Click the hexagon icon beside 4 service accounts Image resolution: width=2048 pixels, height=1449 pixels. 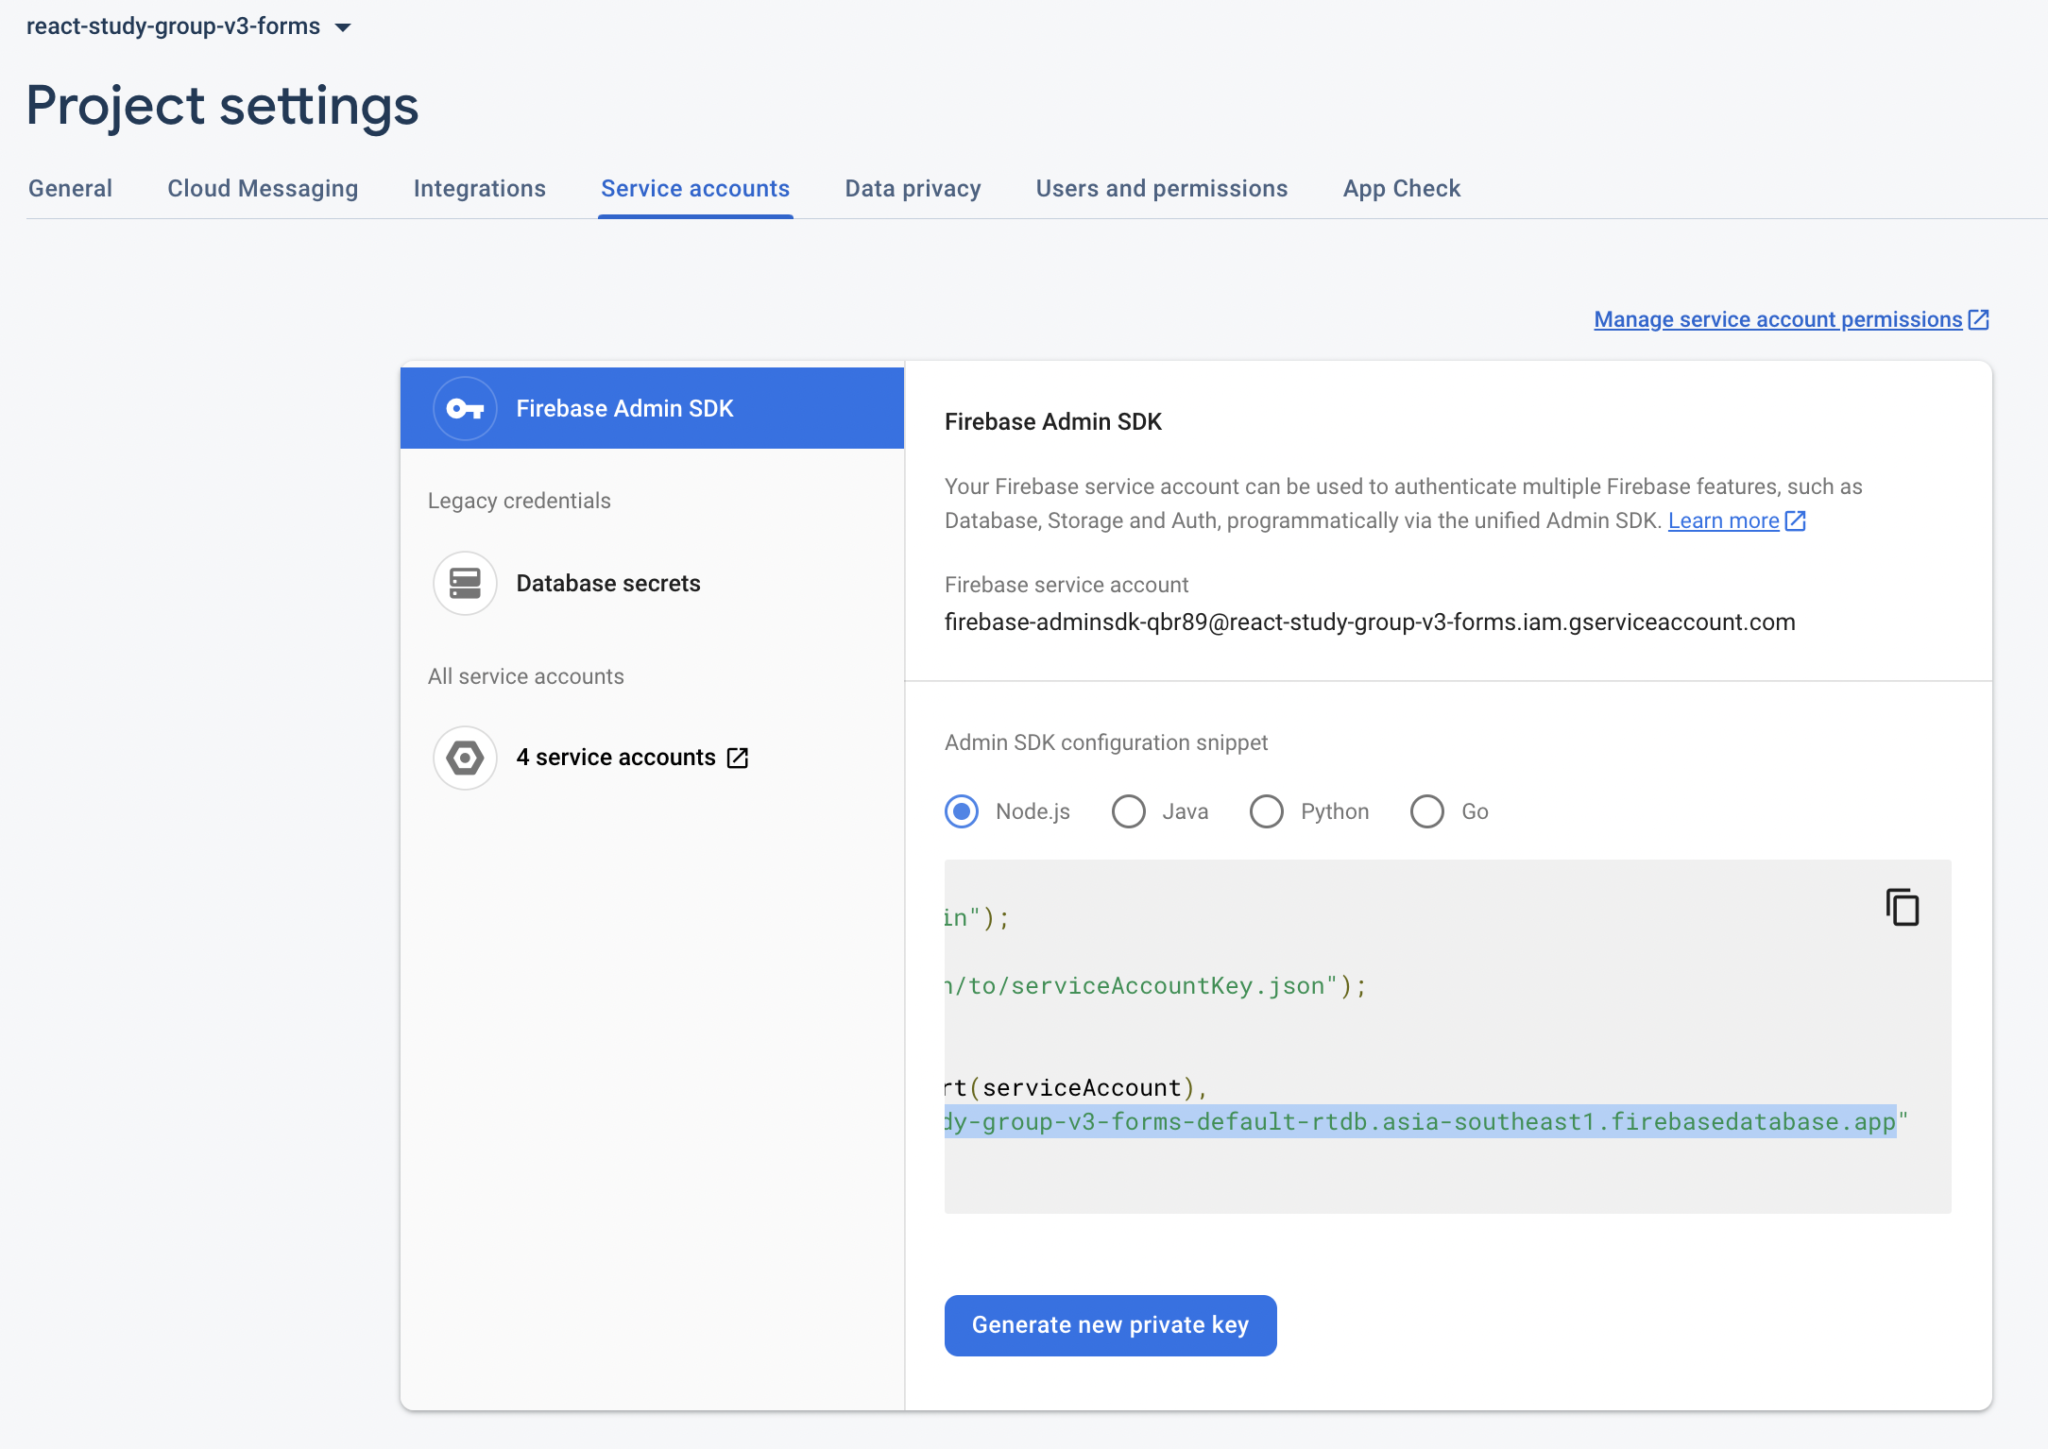click(x=464, y=757)
